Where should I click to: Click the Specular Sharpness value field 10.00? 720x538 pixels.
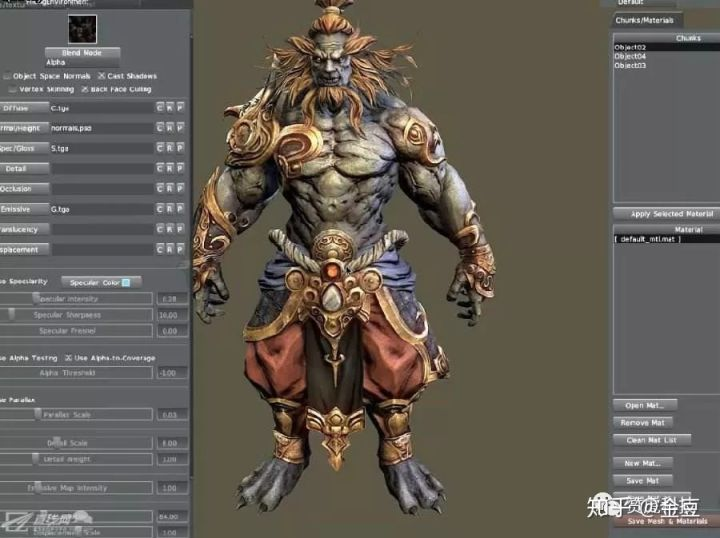[x=172, y=315]
